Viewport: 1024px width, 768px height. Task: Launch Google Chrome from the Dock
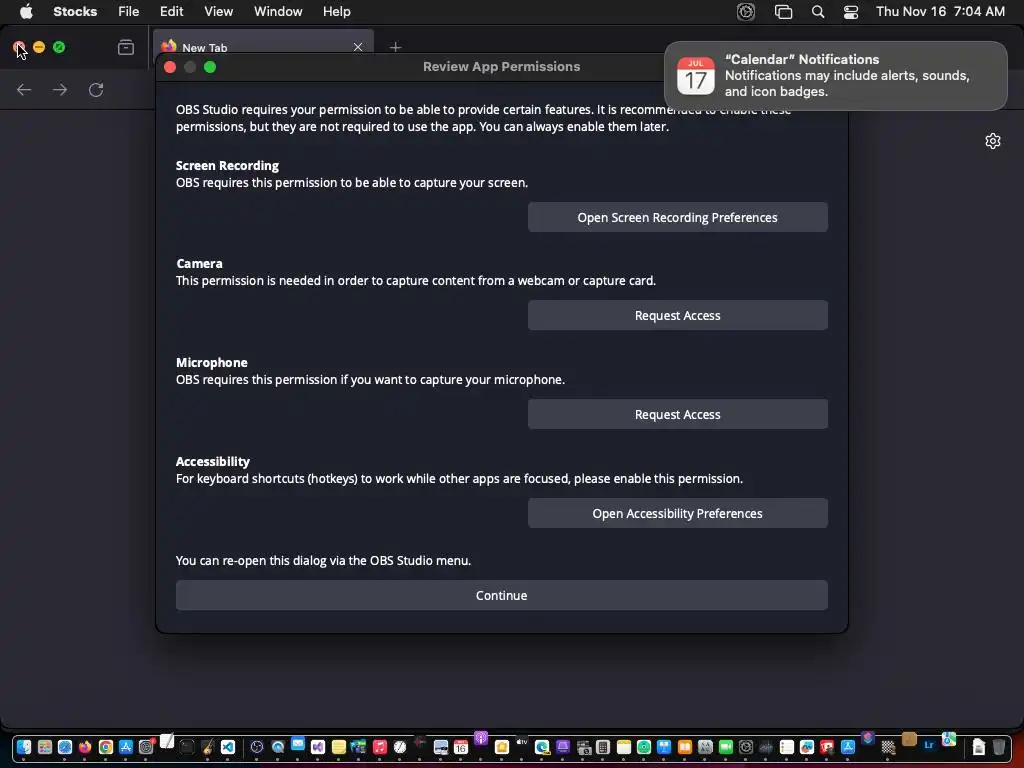coord(106,747)
